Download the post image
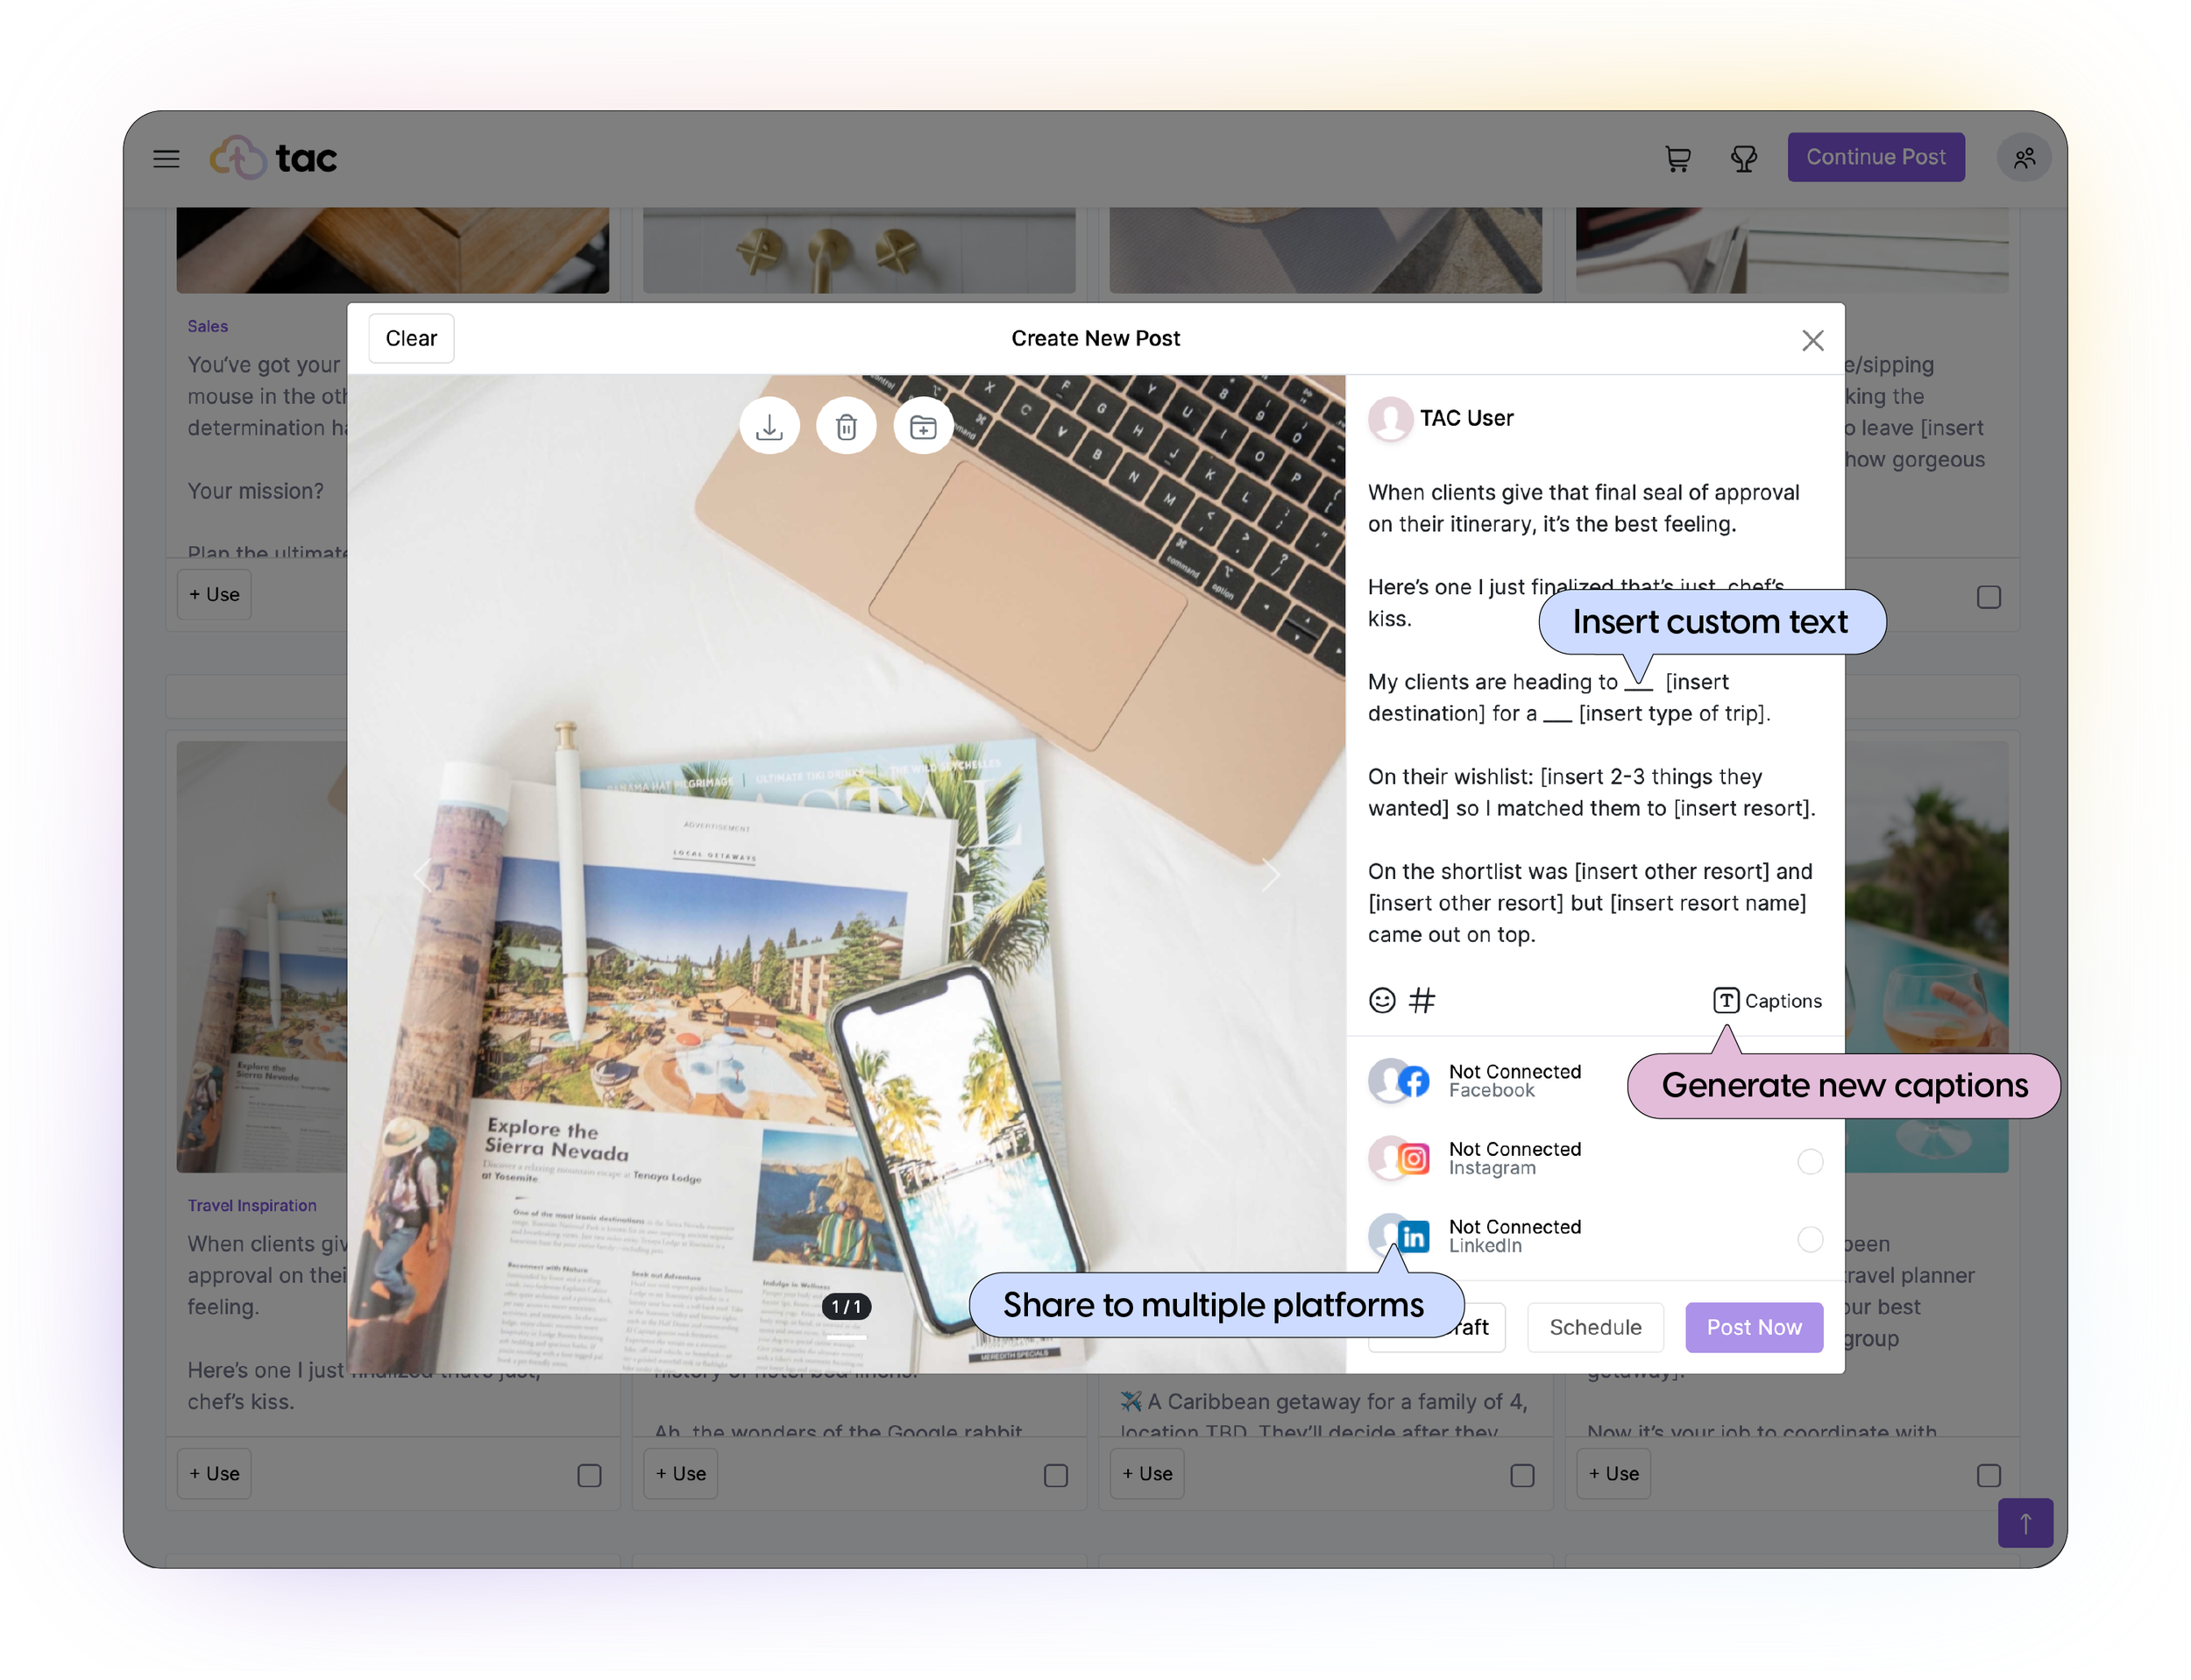The height and width of the screenshot is (1680, 2191). (769, 427)
